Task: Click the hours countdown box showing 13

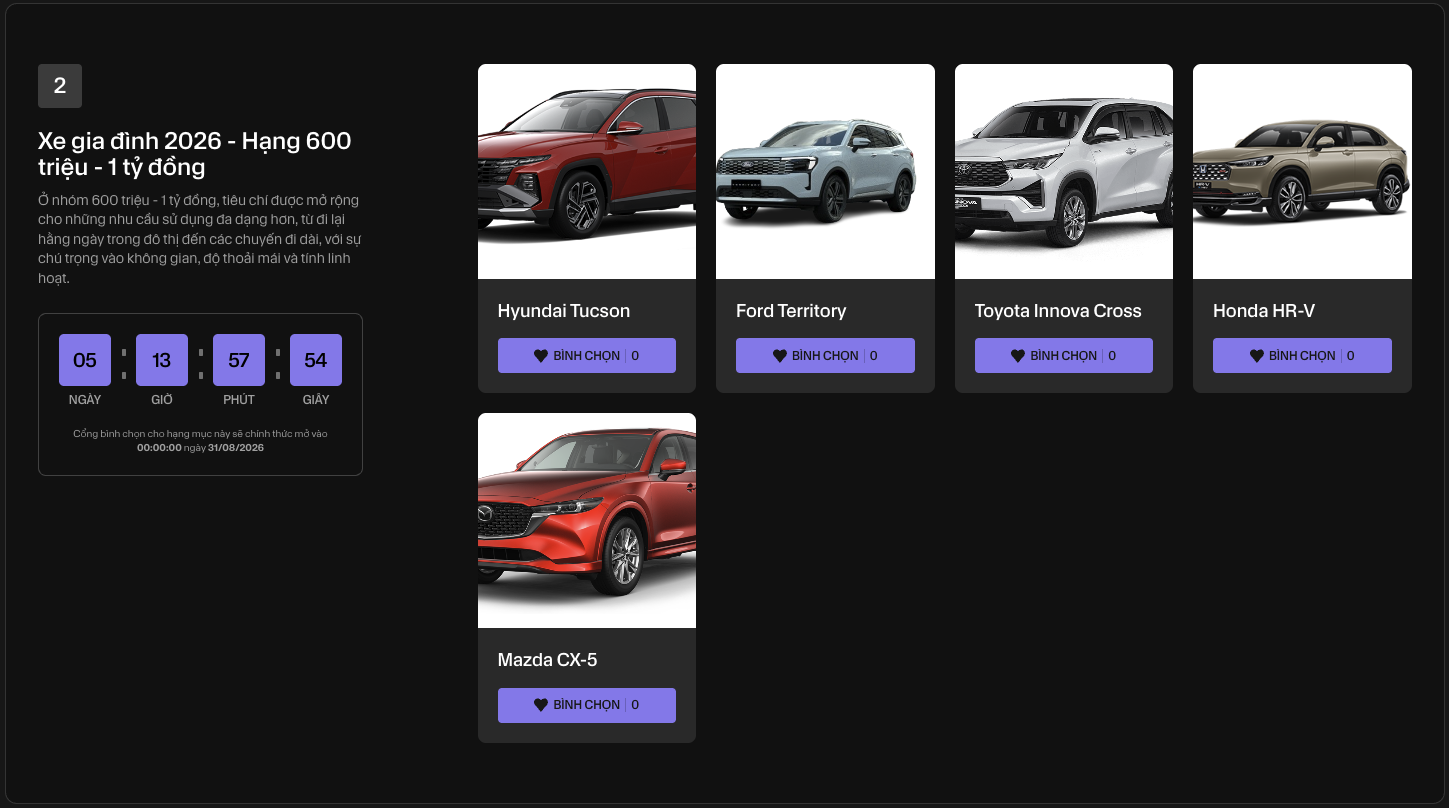Action: pos(162,360)
